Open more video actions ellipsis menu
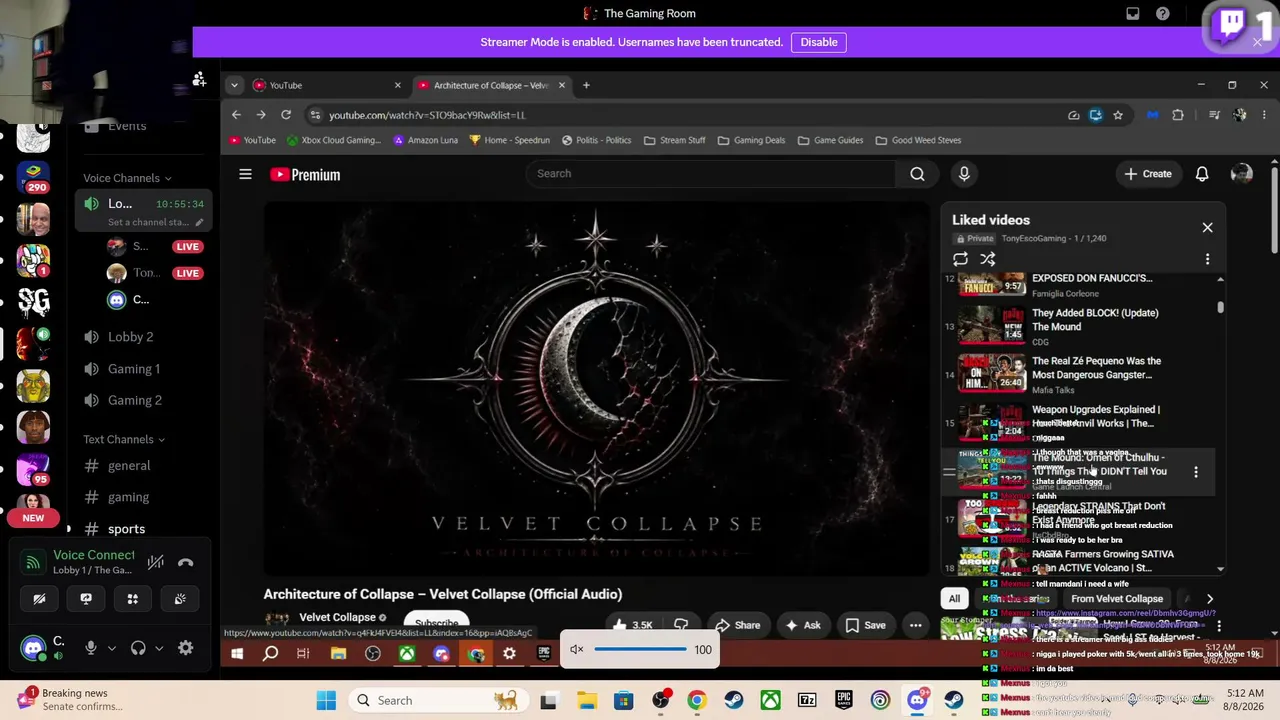 coord(915,625)
